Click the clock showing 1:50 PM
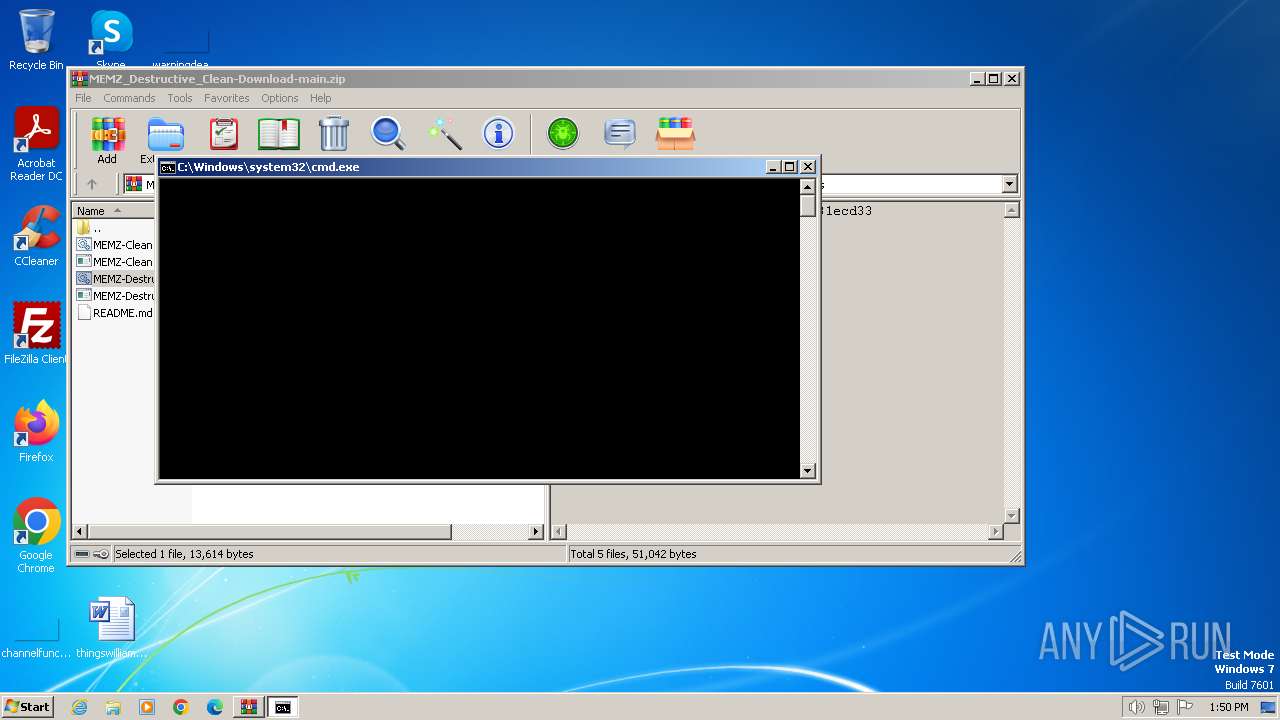This screenshot has height=720, width=1280. [1228, 707]
